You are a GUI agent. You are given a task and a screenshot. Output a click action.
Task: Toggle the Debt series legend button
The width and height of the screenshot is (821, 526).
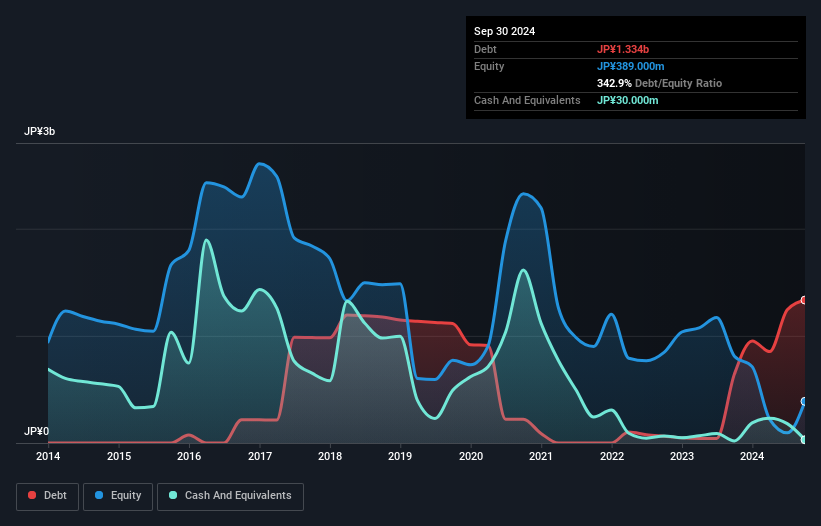(x=48, y=496)
